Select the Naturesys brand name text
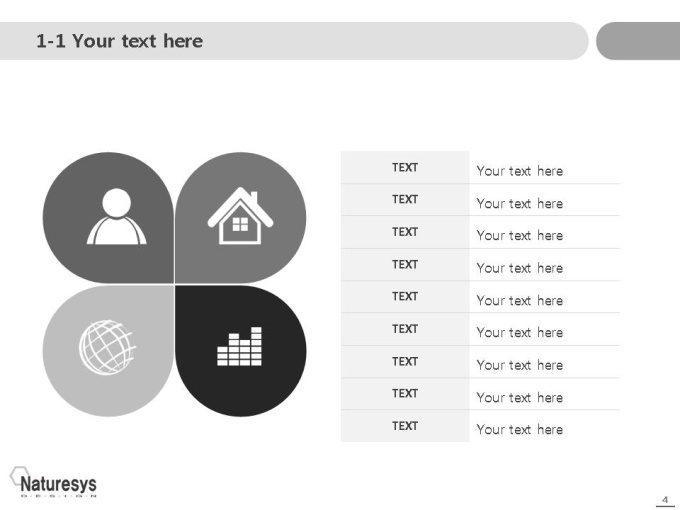The height and width of the screenshot is (510, 680). 59,484
